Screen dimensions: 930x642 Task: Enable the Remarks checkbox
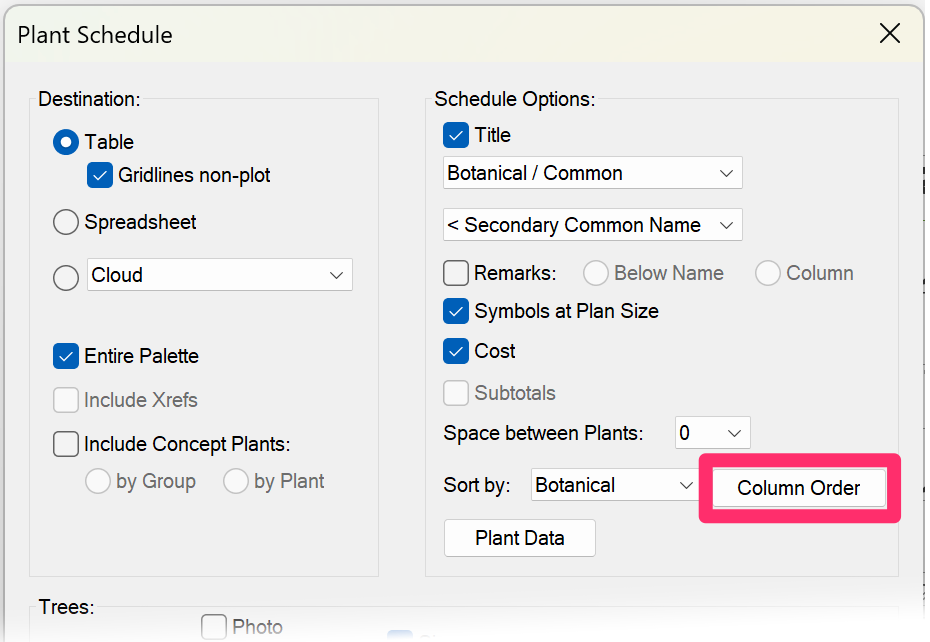click(x=455, y=272)
